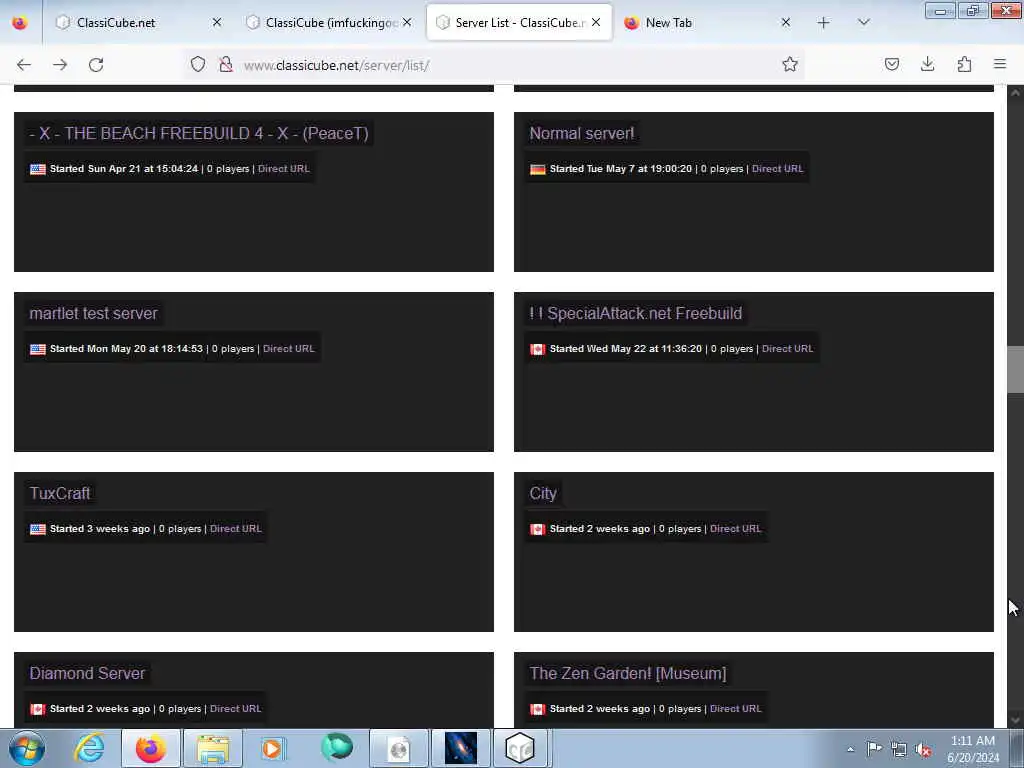This screenshot has height=768, width=1024.
Task: Expand the list all tabs dropdown
Action: [863, 23]
